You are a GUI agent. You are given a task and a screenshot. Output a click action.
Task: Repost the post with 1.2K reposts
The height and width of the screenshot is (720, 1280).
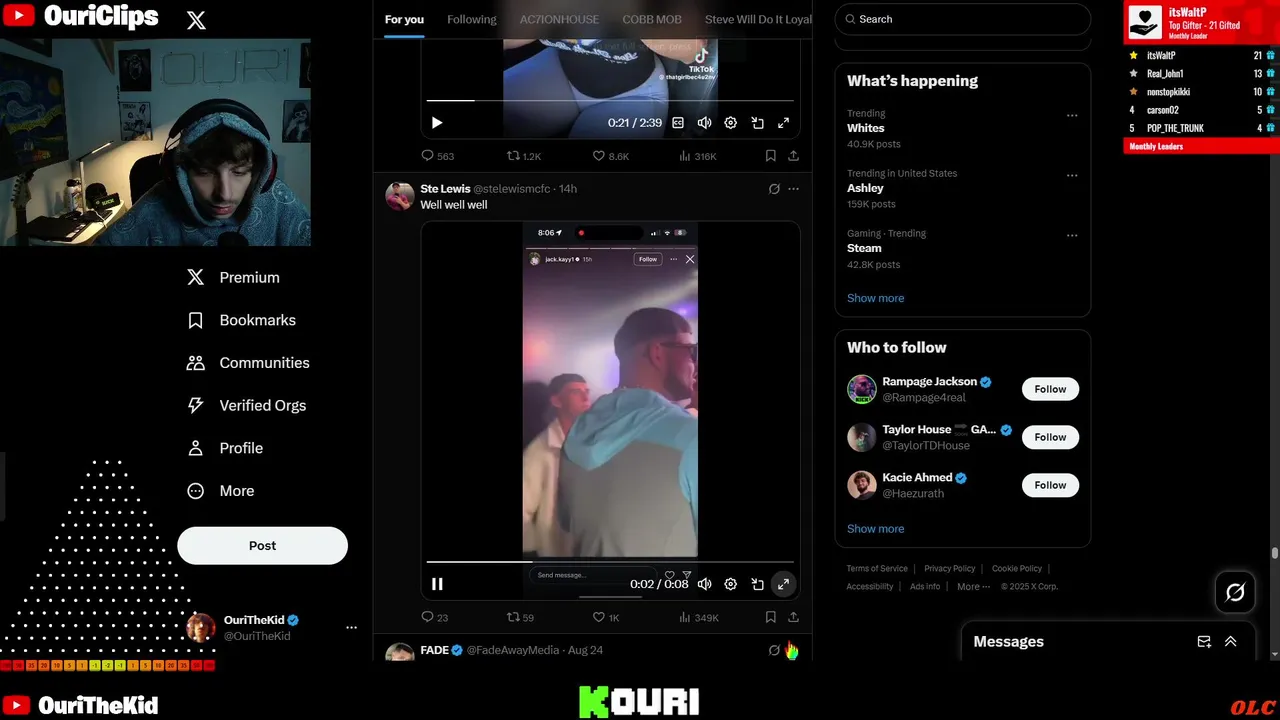coord(524,156)
